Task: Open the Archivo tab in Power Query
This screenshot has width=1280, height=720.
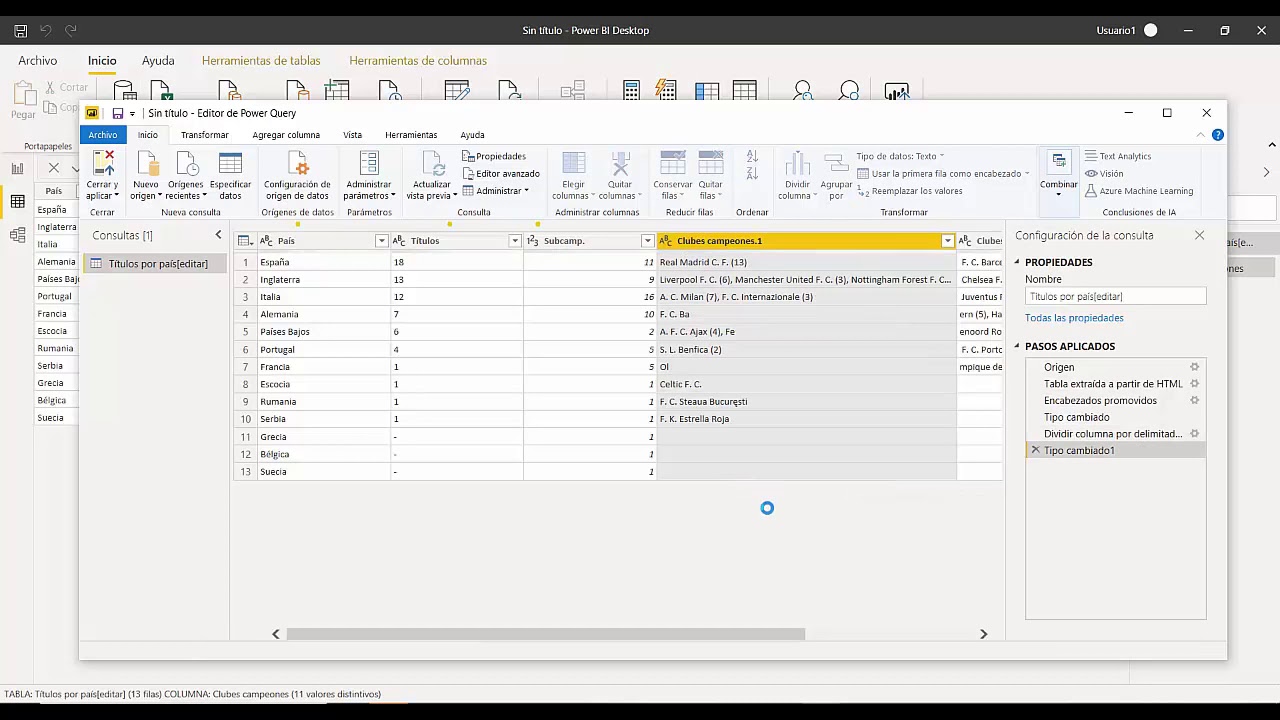Action: (102, 135)
